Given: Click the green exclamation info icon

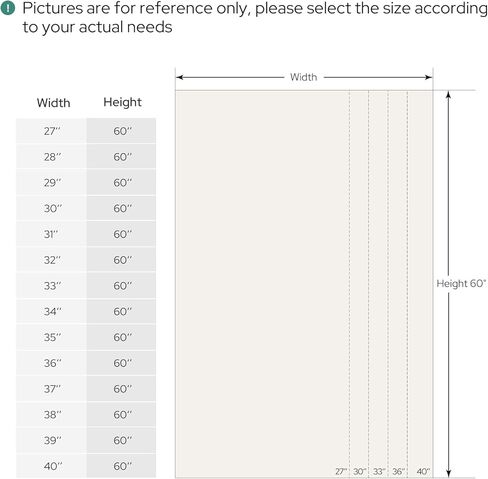Looking at the screenshot, I should (8, 8).
